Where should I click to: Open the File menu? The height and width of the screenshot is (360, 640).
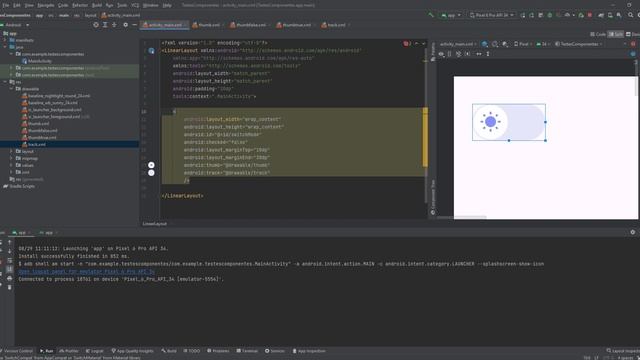[x=6, y=5]
